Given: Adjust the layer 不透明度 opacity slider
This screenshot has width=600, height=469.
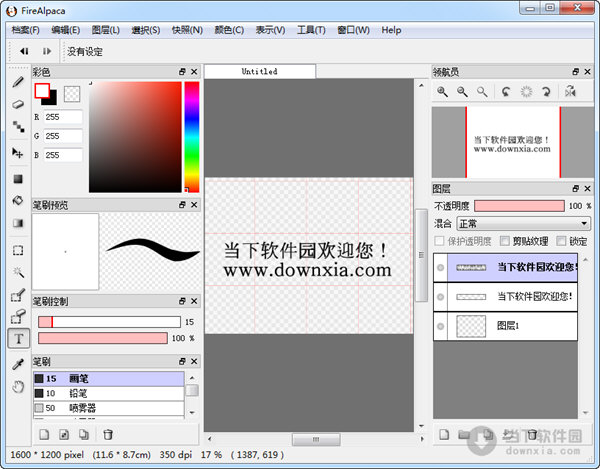Looking at the screenshot, I should (x=519, y=206).
